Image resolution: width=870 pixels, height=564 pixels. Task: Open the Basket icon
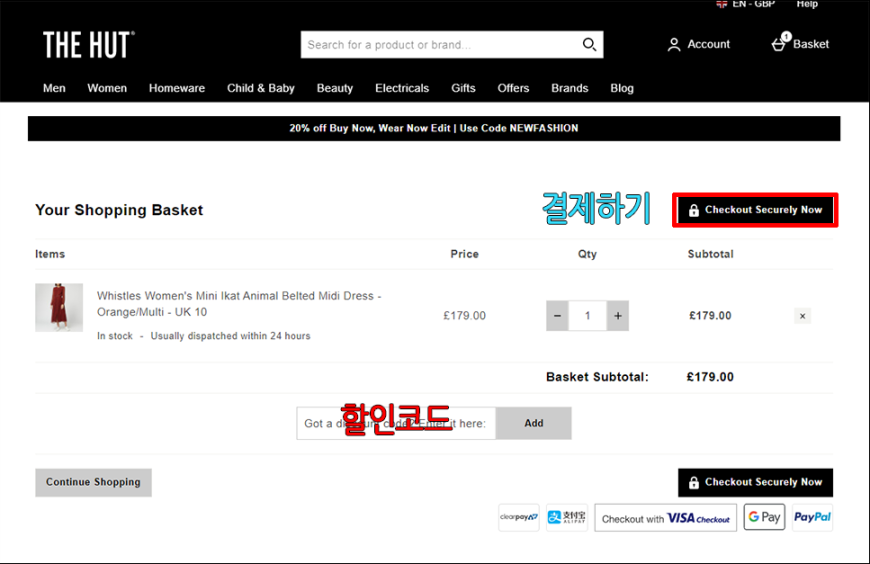tap(781, 42)
